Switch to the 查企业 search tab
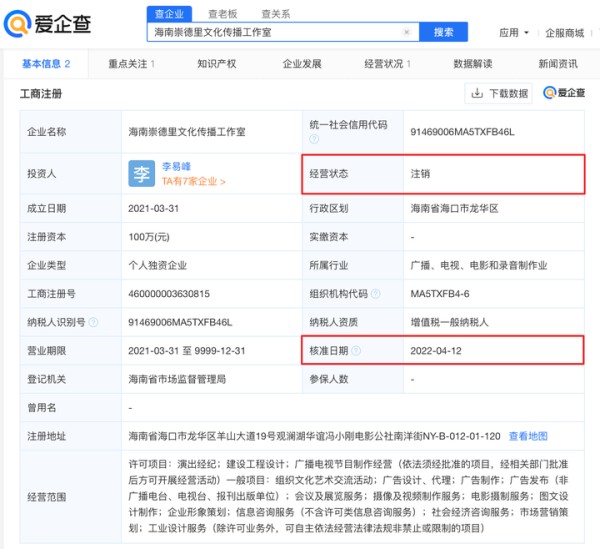 click(169, 14)
